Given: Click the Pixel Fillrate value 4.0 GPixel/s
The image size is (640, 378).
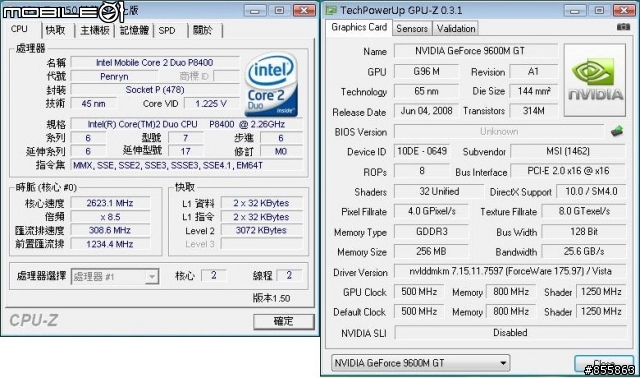Looking at the screenshot, I should pyautogui.click(x=431, y=211).
